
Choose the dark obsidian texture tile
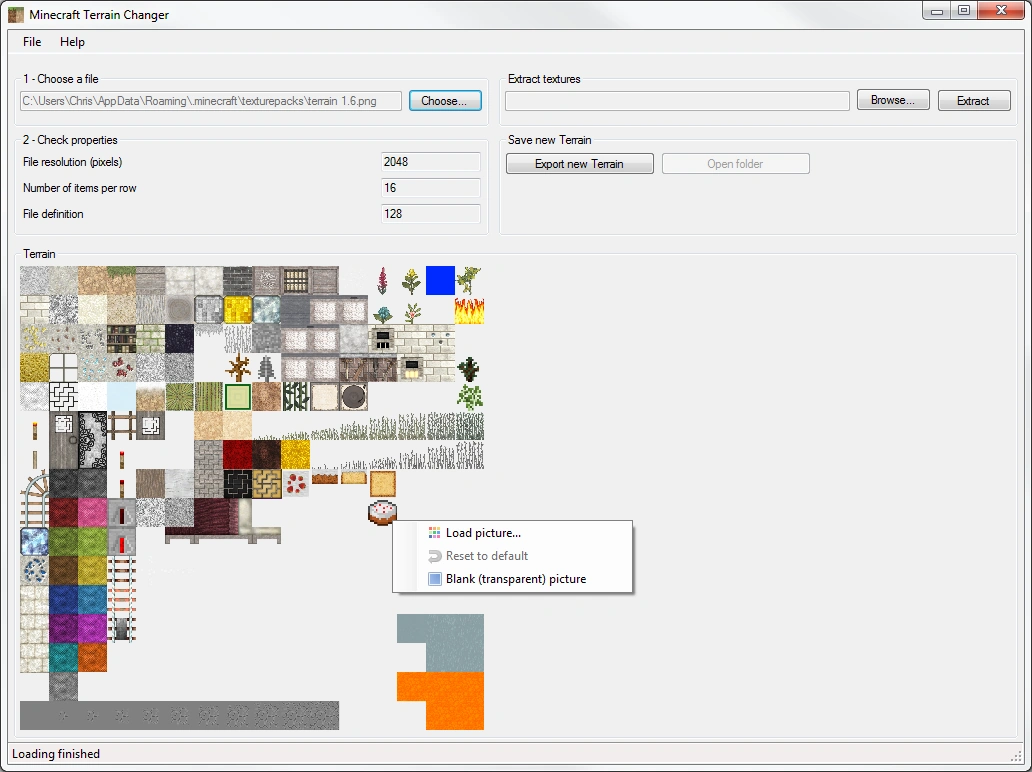tap(179, 338)
